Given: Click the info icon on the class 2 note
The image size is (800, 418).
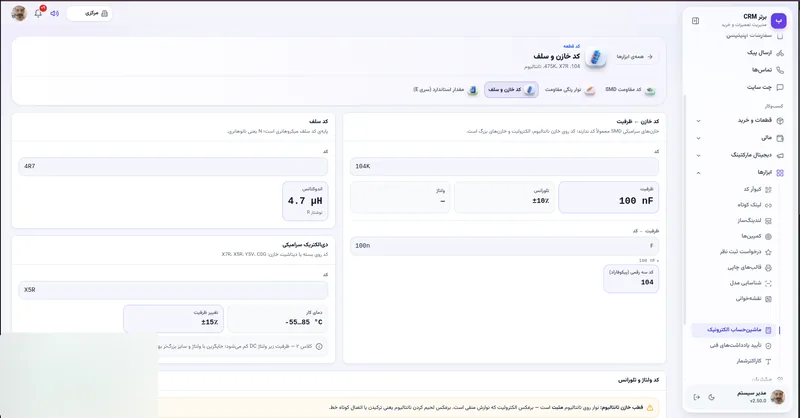Looking at the screenshot, I should point(319,347).
